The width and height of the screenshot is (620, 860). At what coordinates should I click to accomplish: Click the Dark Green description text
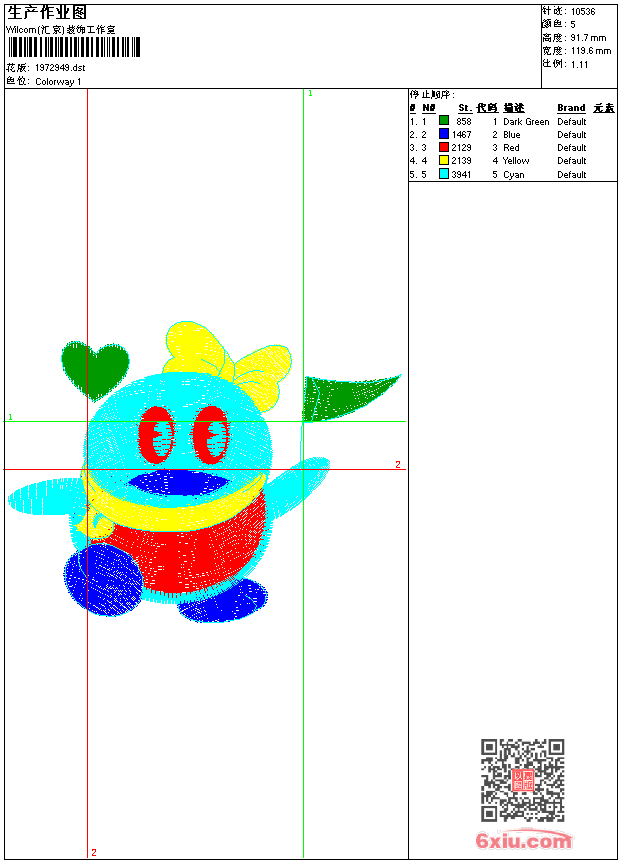(x=526, y=122)
